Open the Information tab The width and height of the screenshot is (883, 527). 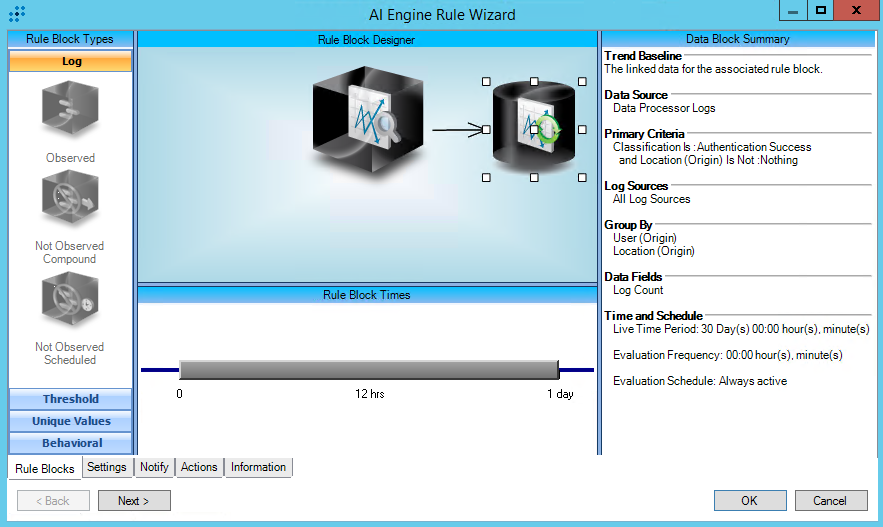point(258,467)
